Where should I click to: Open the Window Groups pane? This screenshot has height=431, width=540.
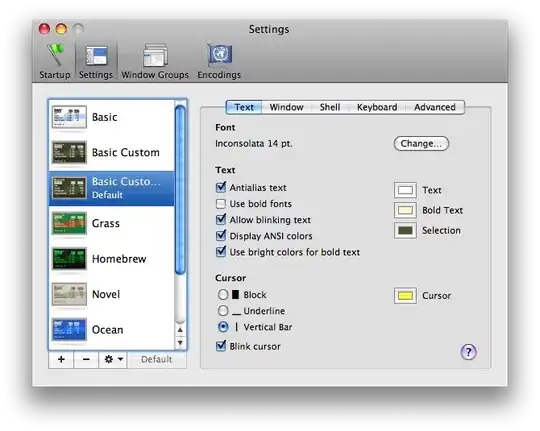[155, 61]
